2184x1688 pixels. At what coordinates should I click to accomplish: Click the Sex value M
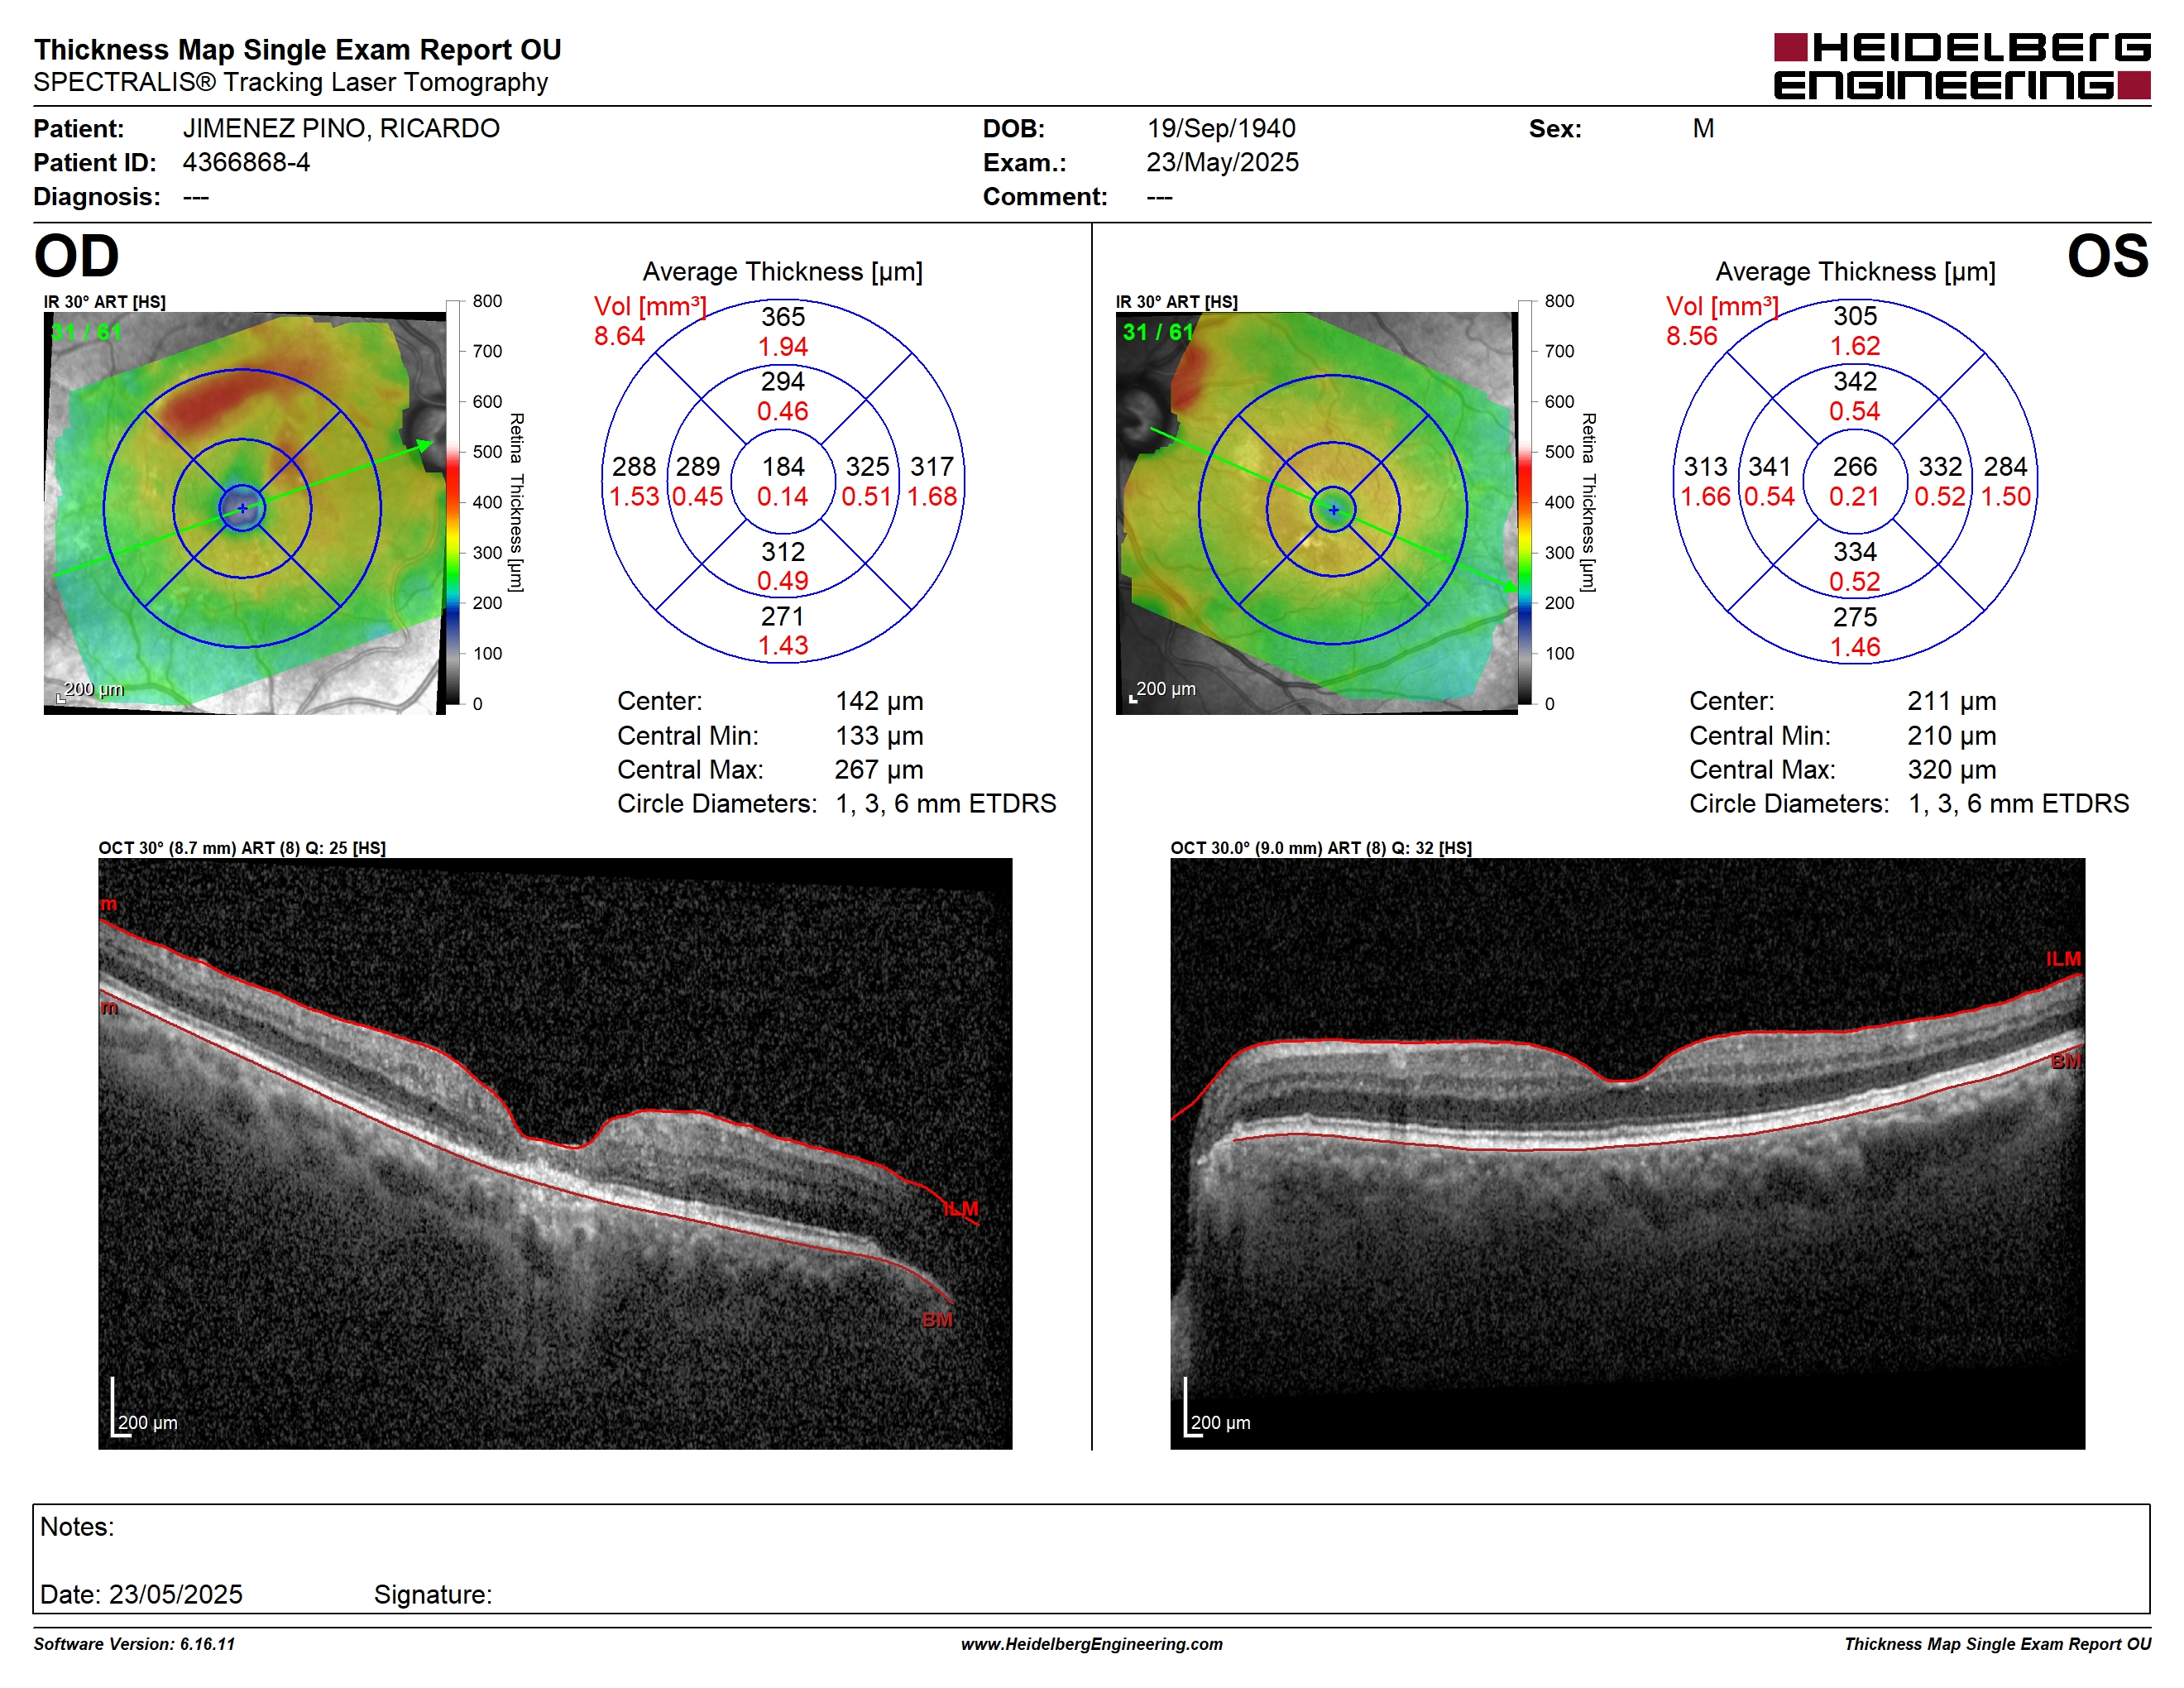point(1703,129)
